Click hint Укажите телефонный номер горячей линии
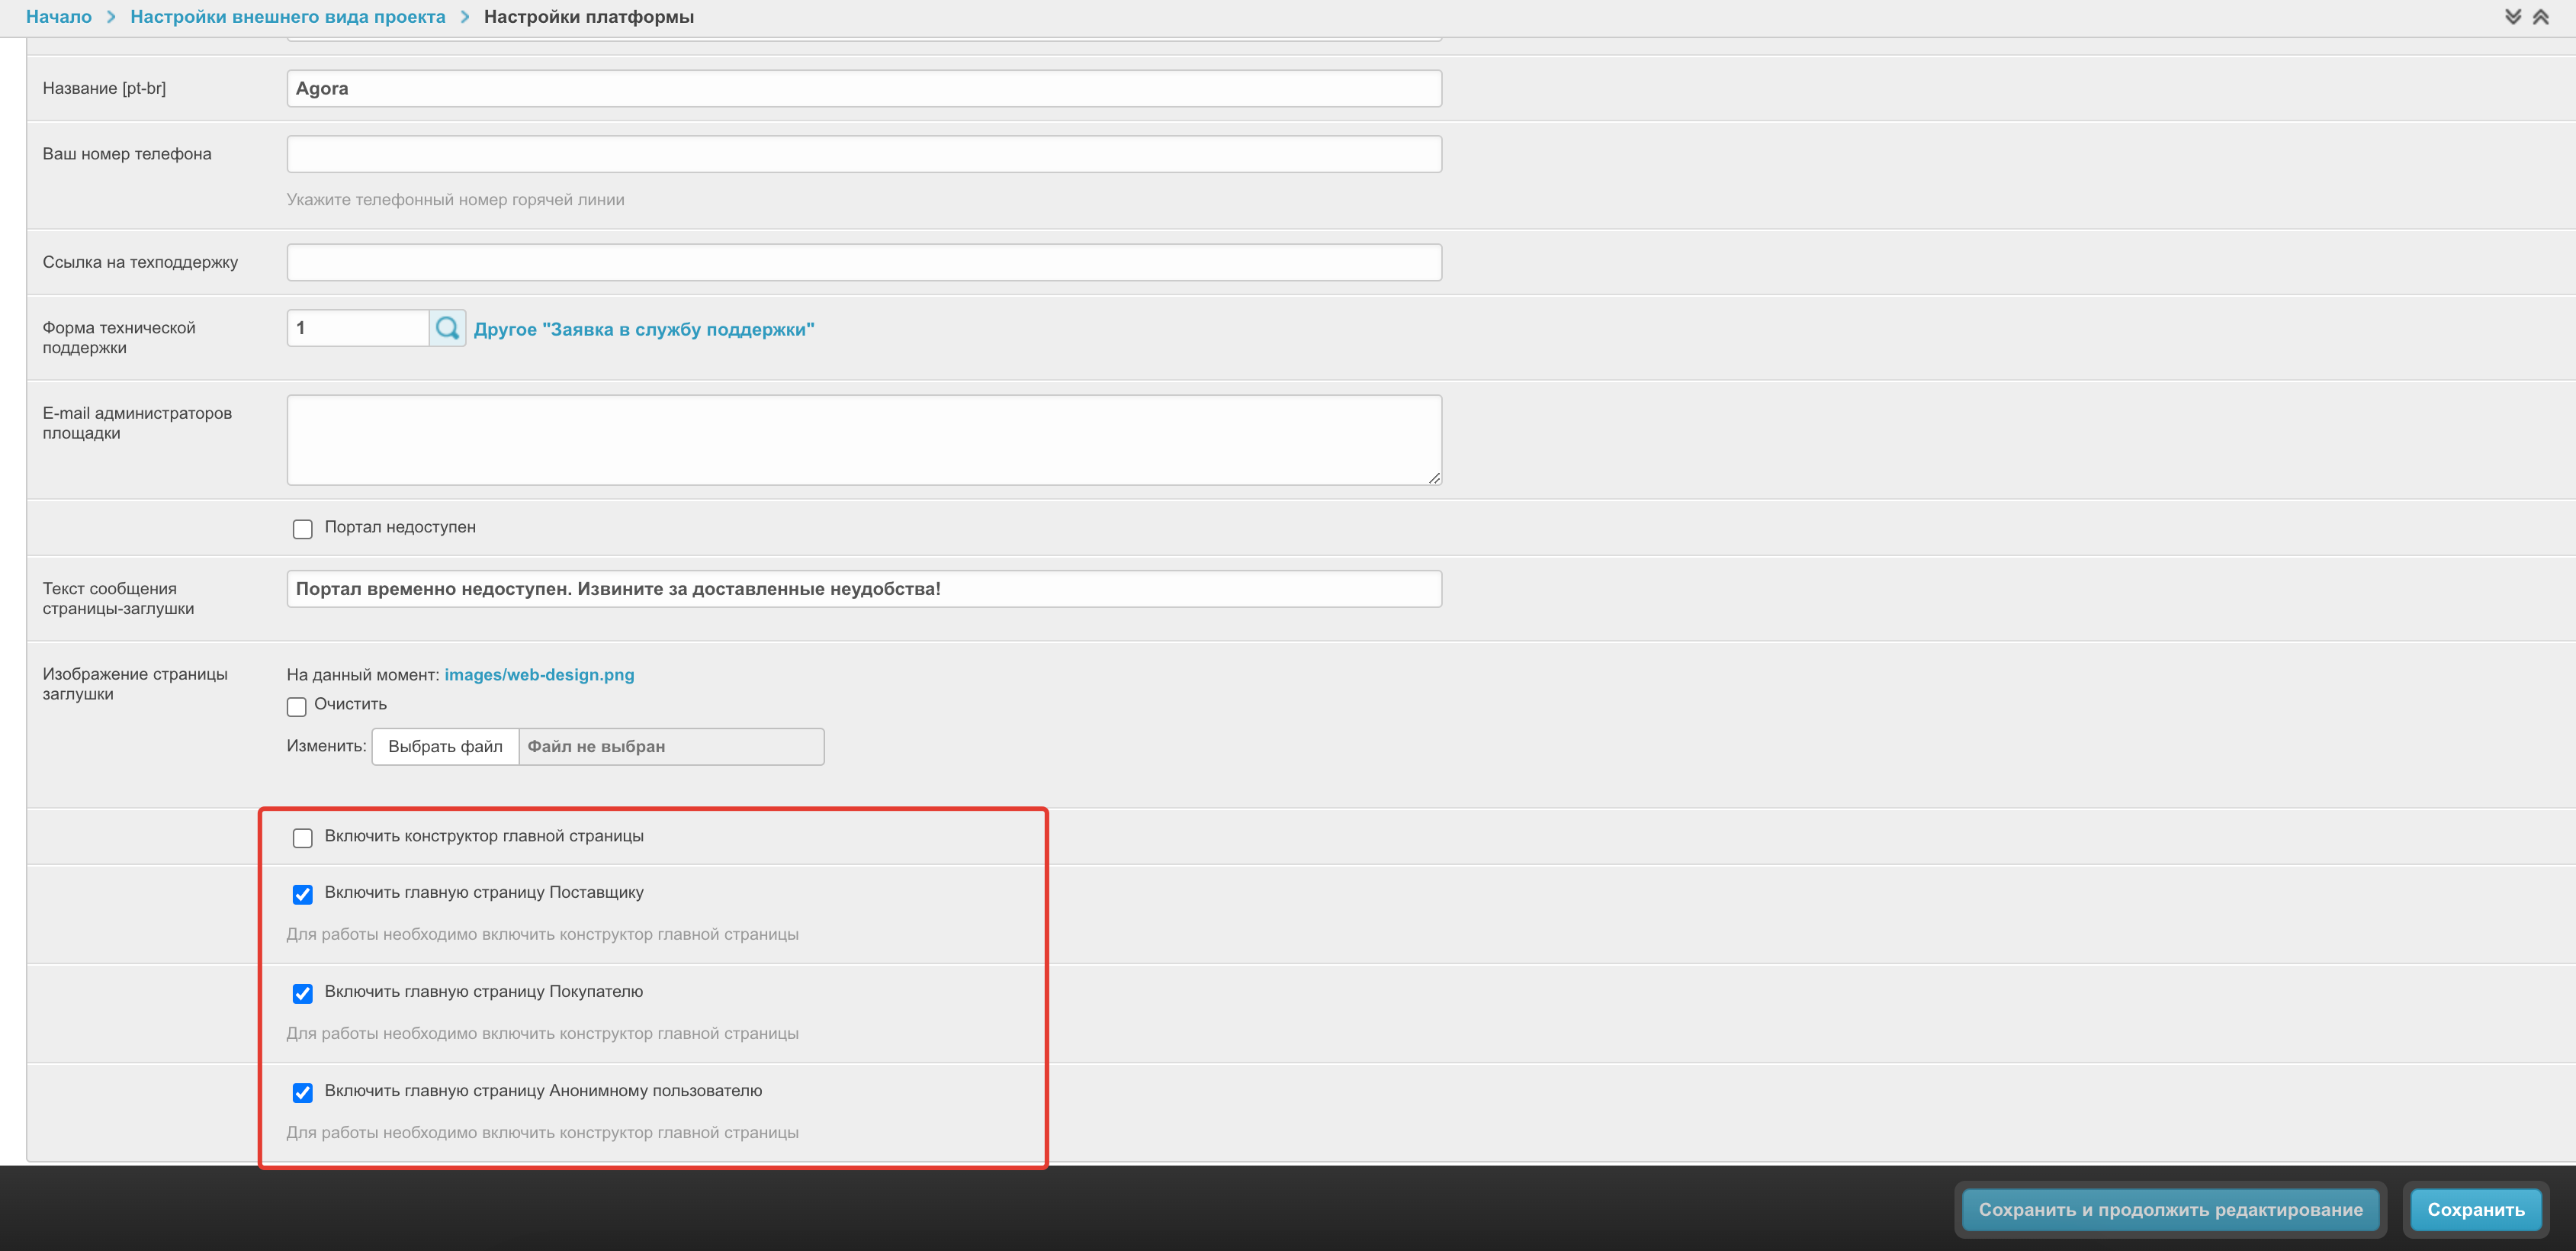2576x1251 pixels. (x=456, y=199)
